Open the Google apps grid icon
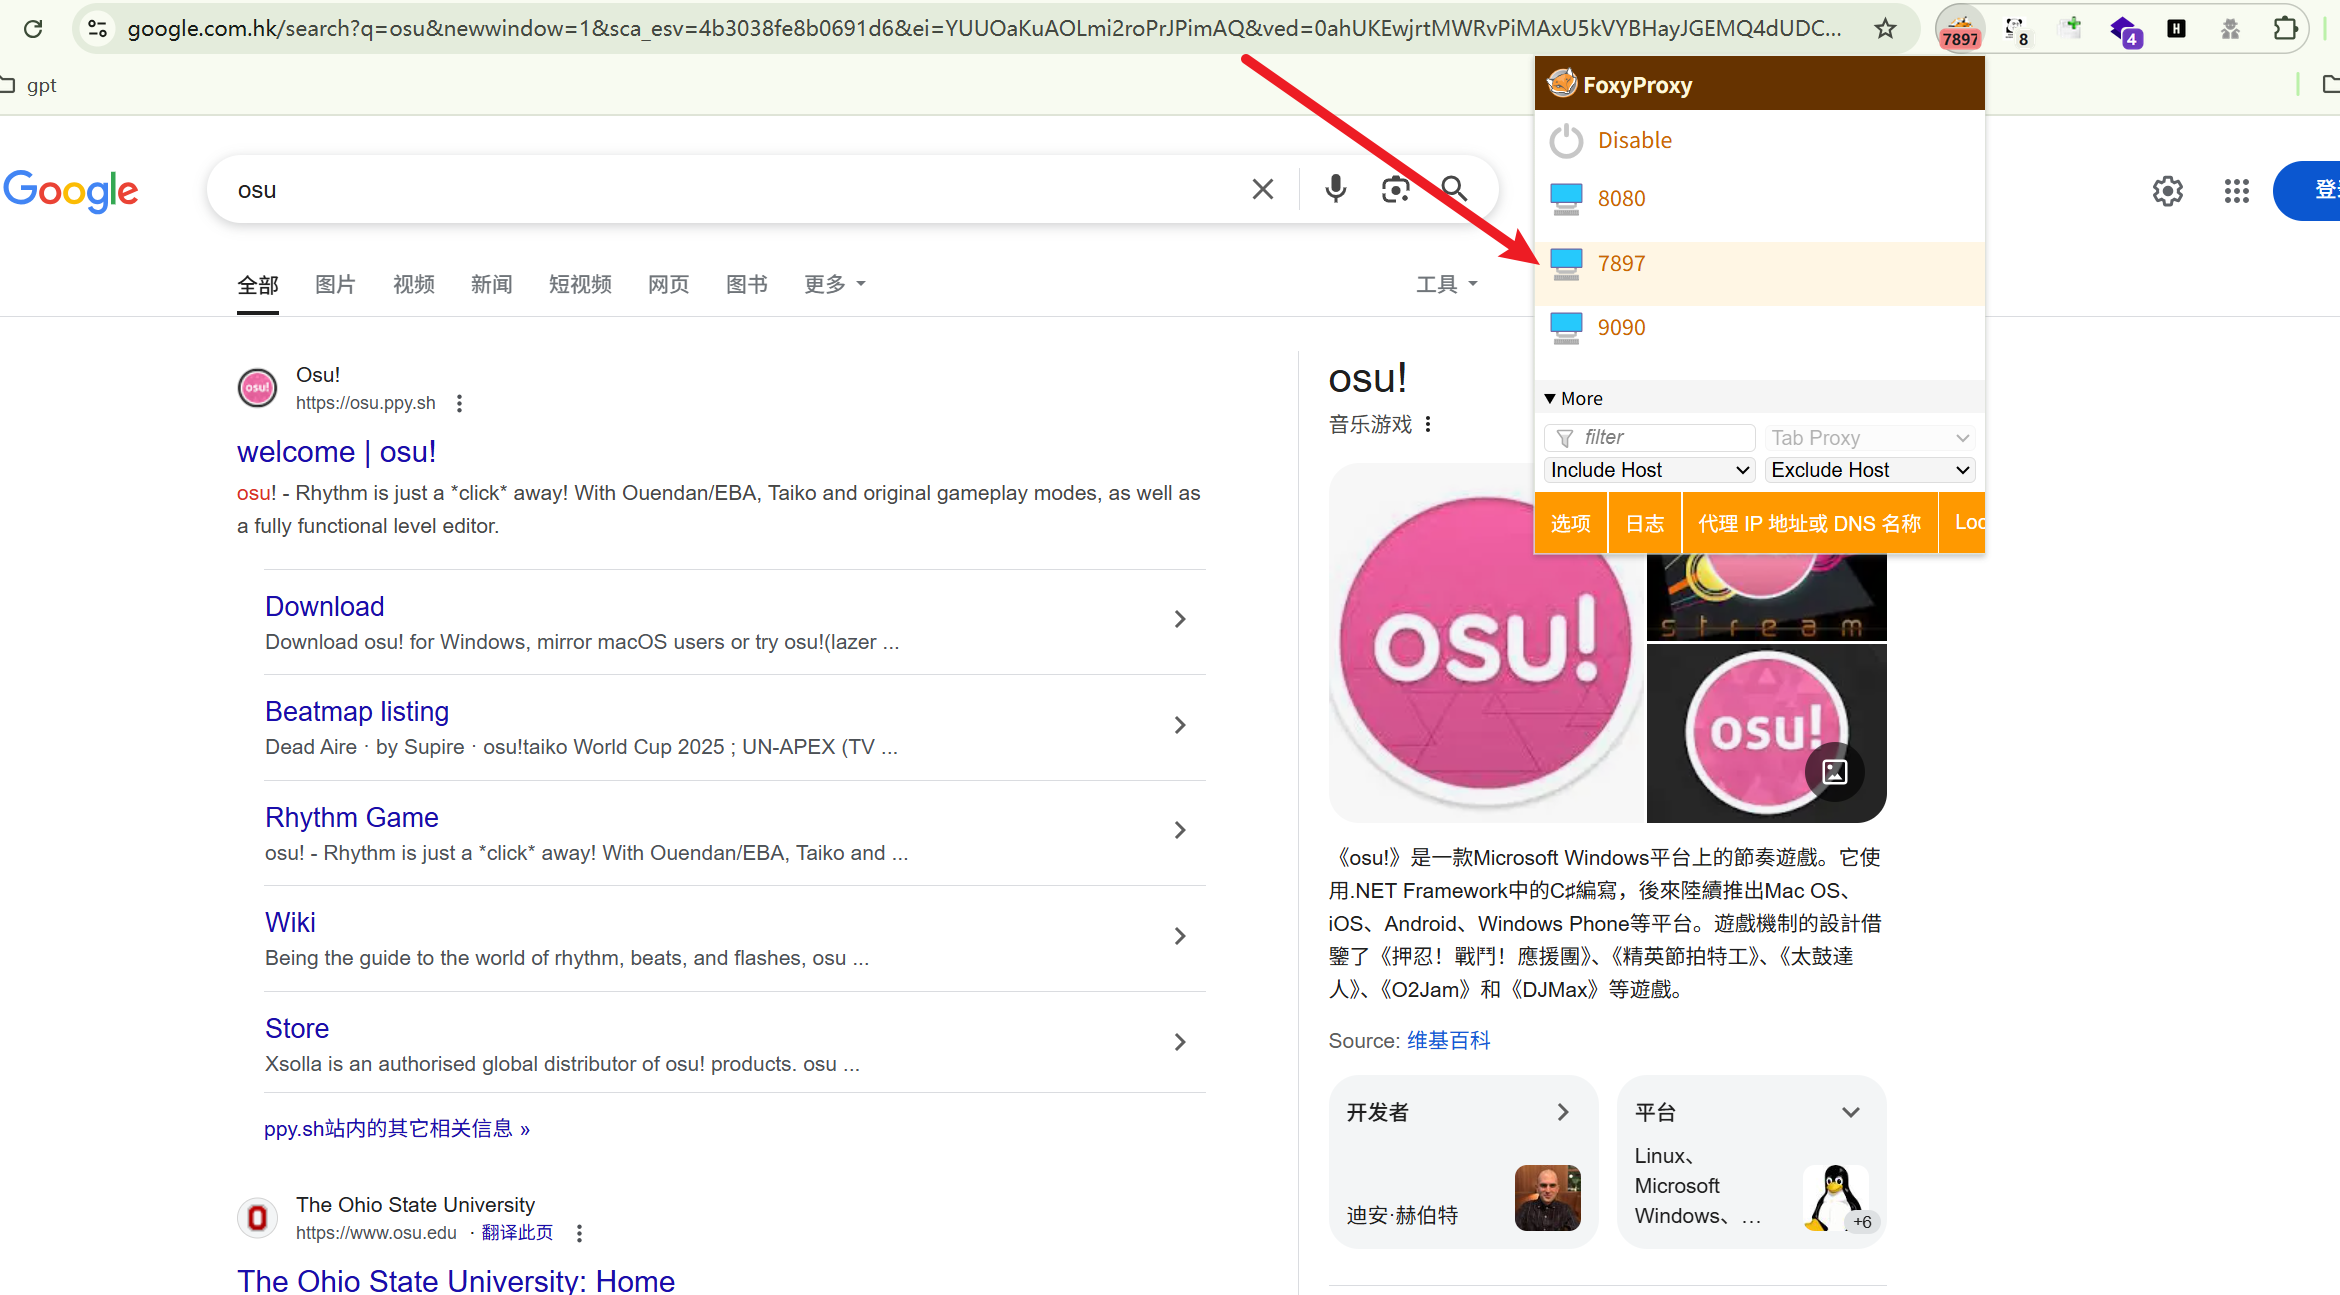The width and height of the screenshot is (2340, 1295). [2236, 190]
